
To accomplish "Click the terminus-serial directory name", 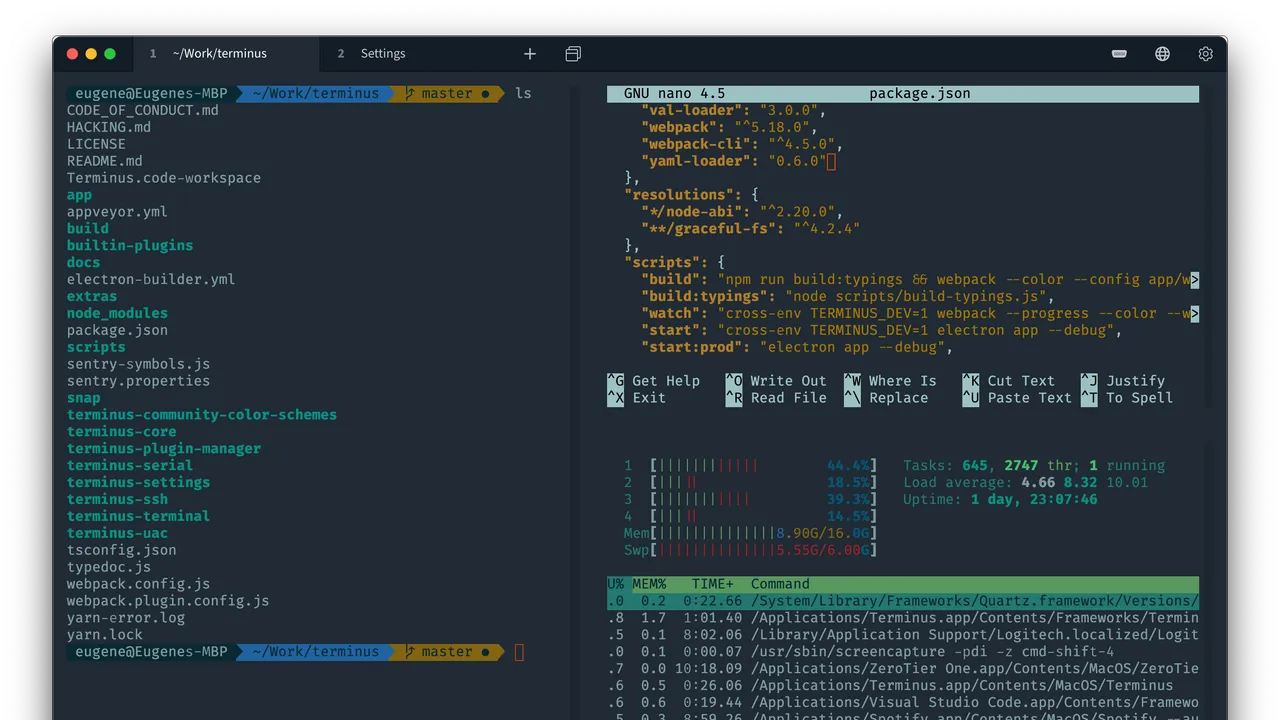I will pyautogui.click(x=130, y=465).
